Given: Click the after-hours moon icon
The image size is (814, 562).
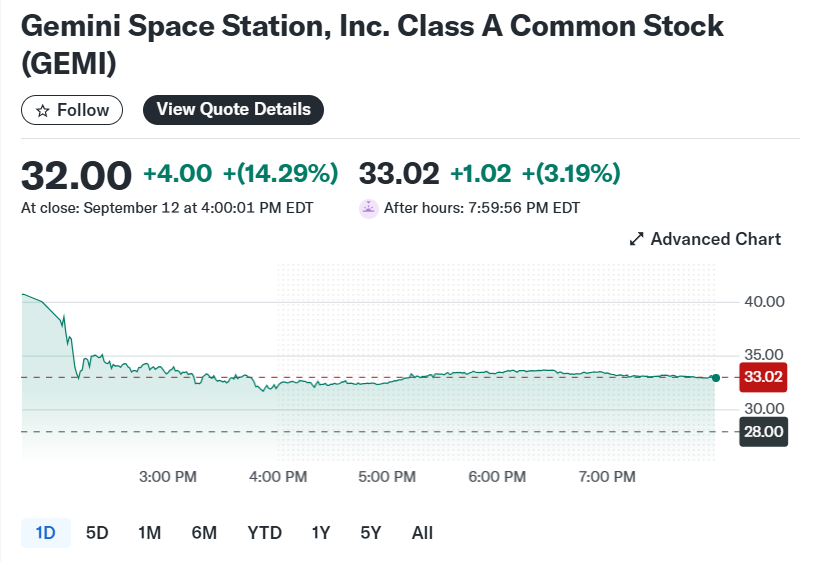Looking at the screenshot, I should point(368,208).
